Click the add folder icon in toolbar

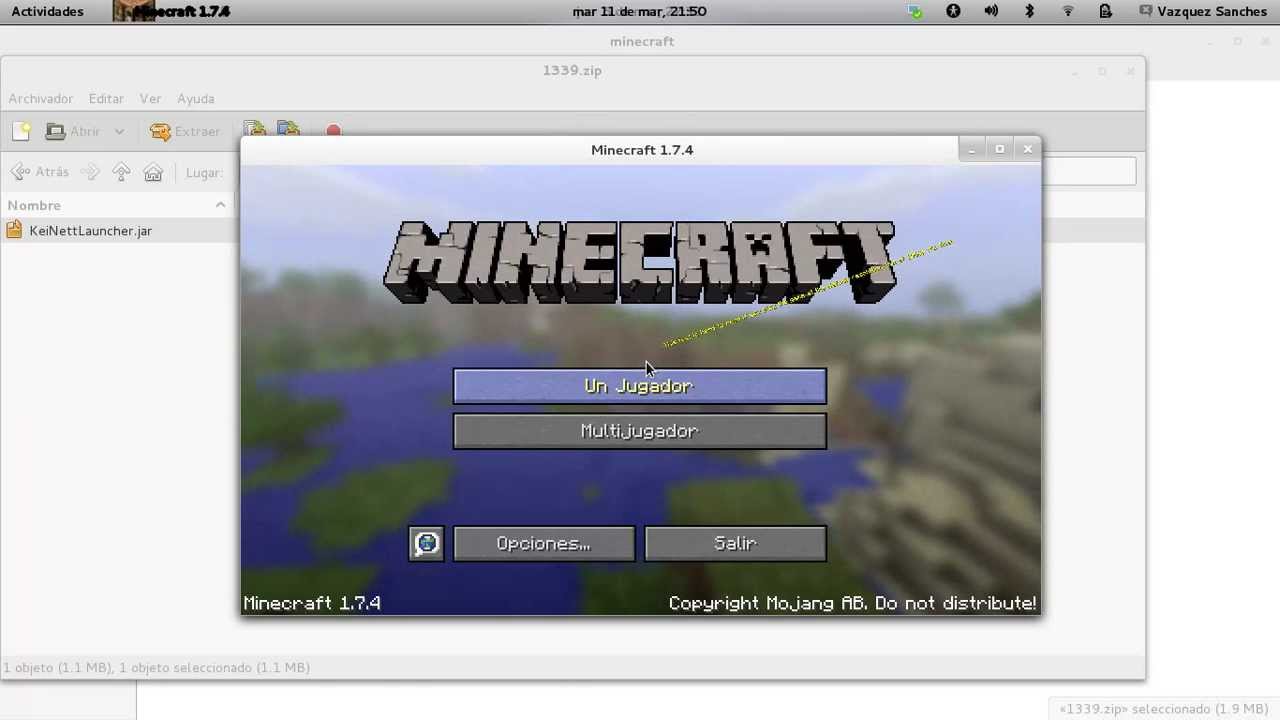289,131
